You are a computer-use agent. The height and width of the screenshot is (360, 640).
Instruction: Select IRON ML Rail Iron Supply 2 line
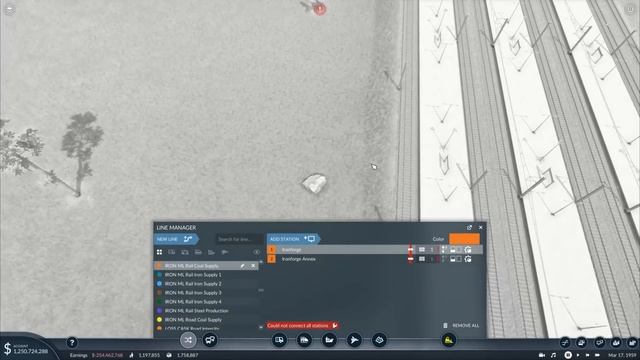(x=206, y=284)
